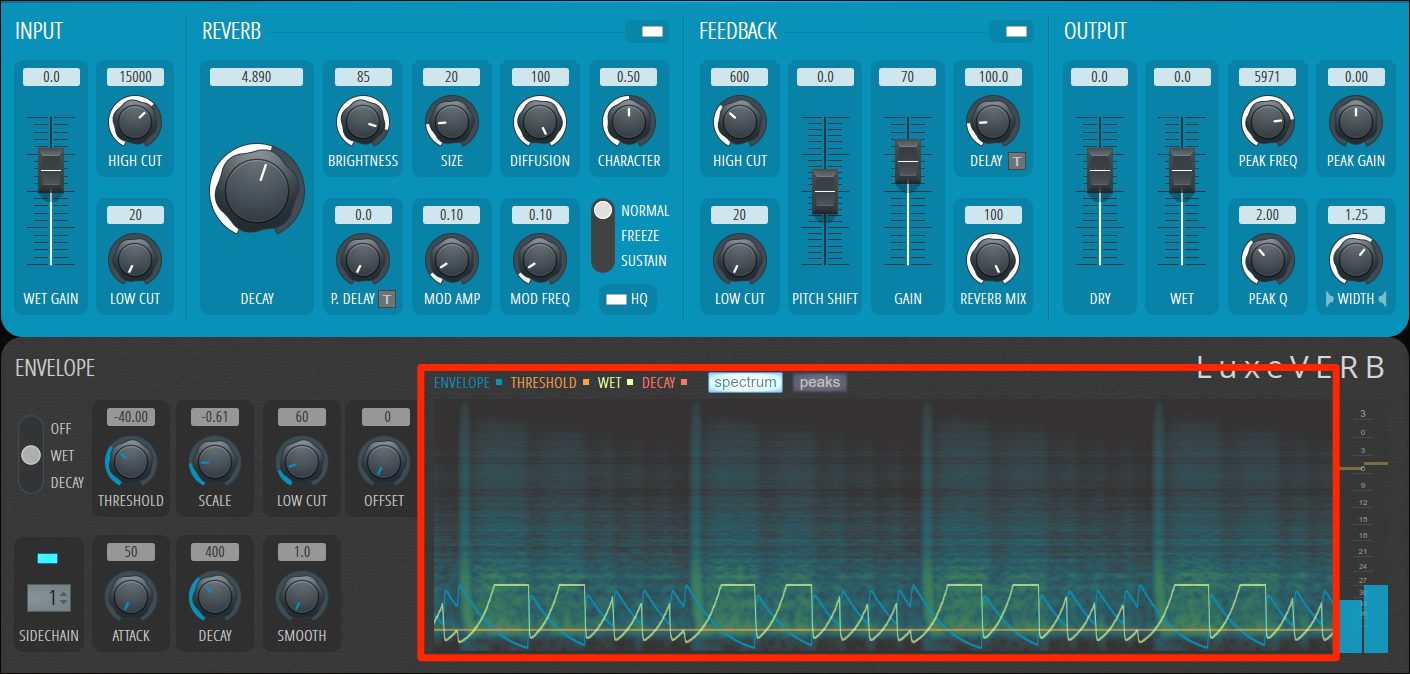1410x674 pixels.
Task: Toggle the SIDECHAIN cyan enable light
Action: 47,557
